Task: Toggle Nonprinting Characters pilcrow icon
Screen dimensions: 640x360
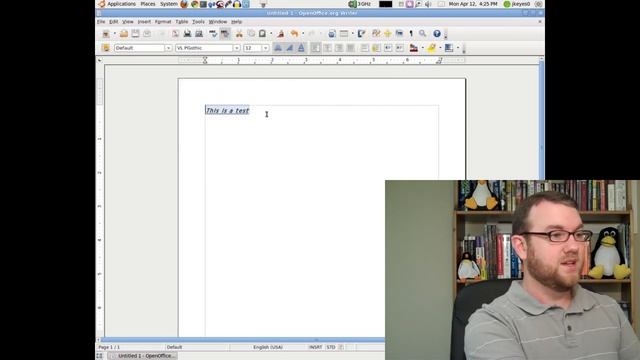Action: point(411,34)
